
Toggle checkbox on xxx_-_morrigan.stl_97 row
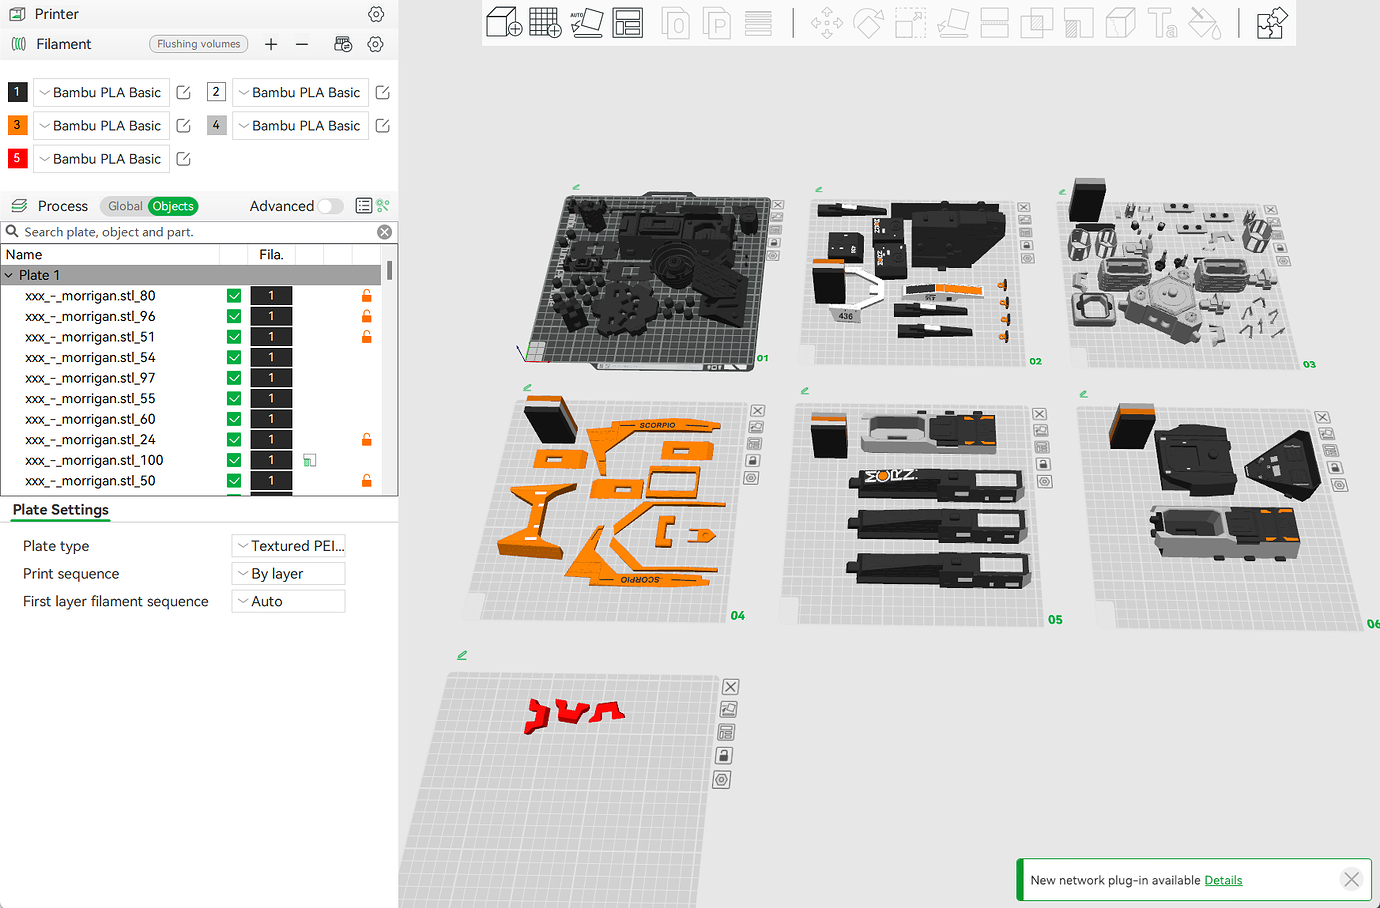click(x=234, y=378)
